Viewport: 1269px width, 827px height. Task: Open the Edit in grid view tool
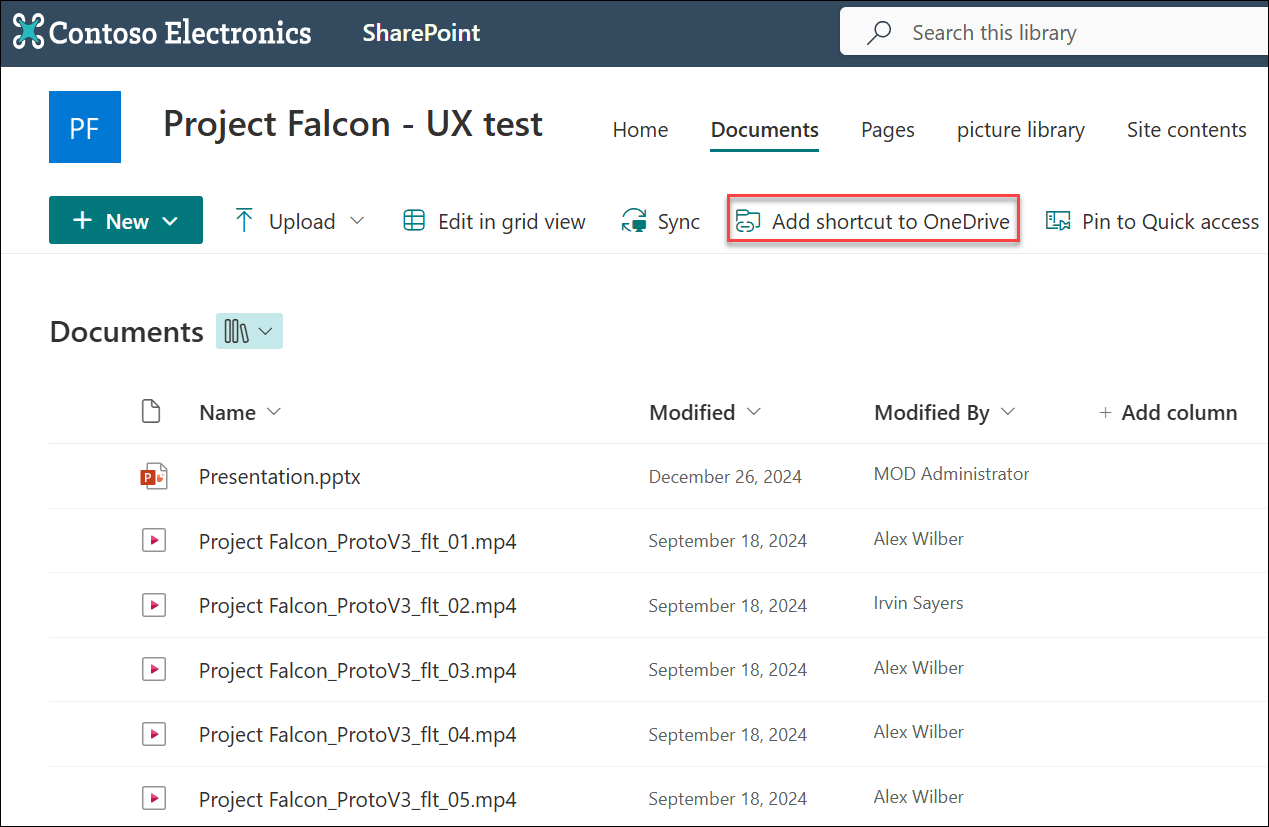pos(493,221)
